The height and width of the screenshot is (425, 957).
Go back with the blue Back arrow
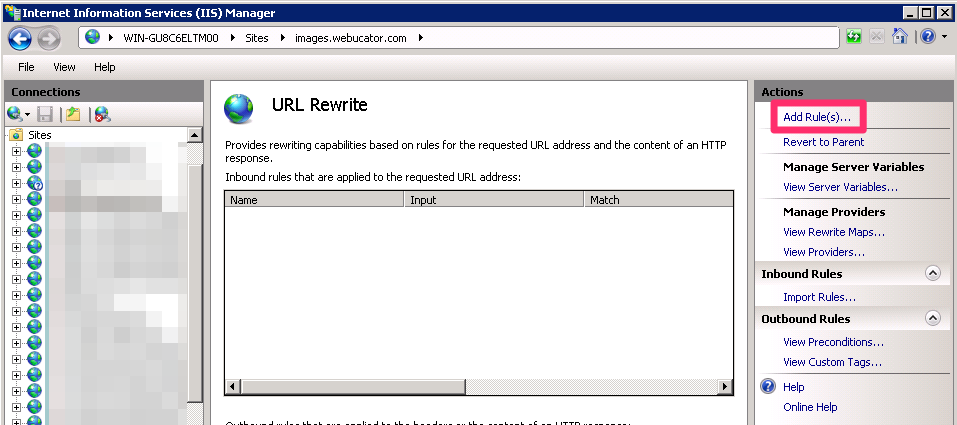click(20, 39)
